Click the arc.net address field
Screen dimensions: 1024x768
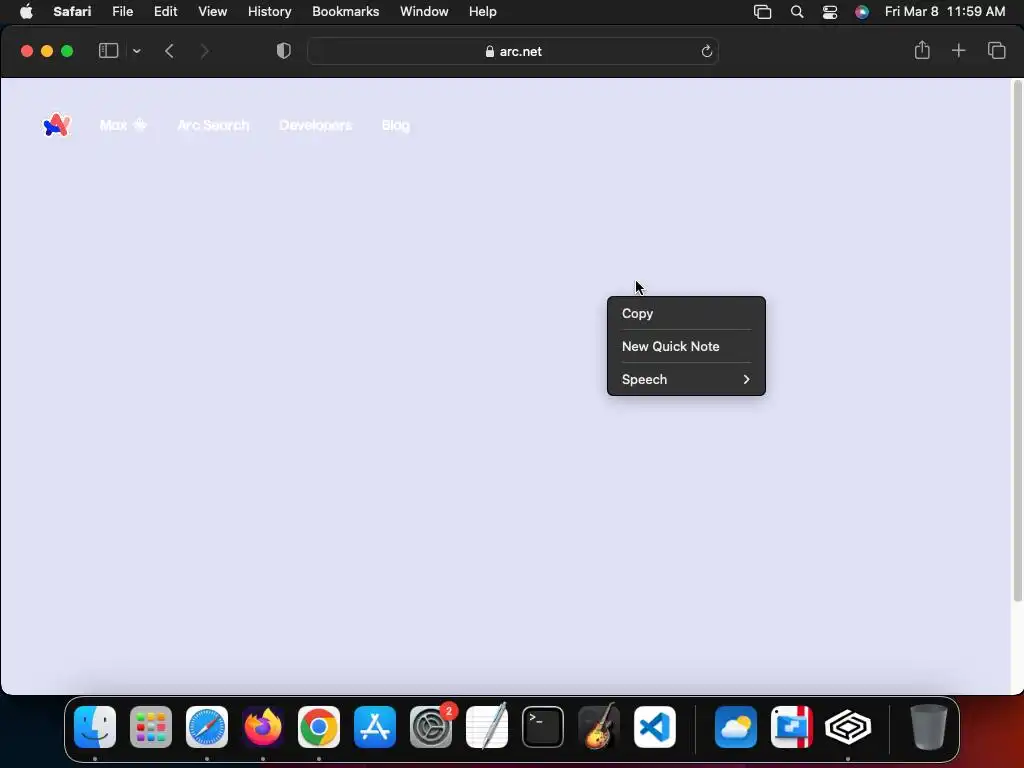click(513, 51)
